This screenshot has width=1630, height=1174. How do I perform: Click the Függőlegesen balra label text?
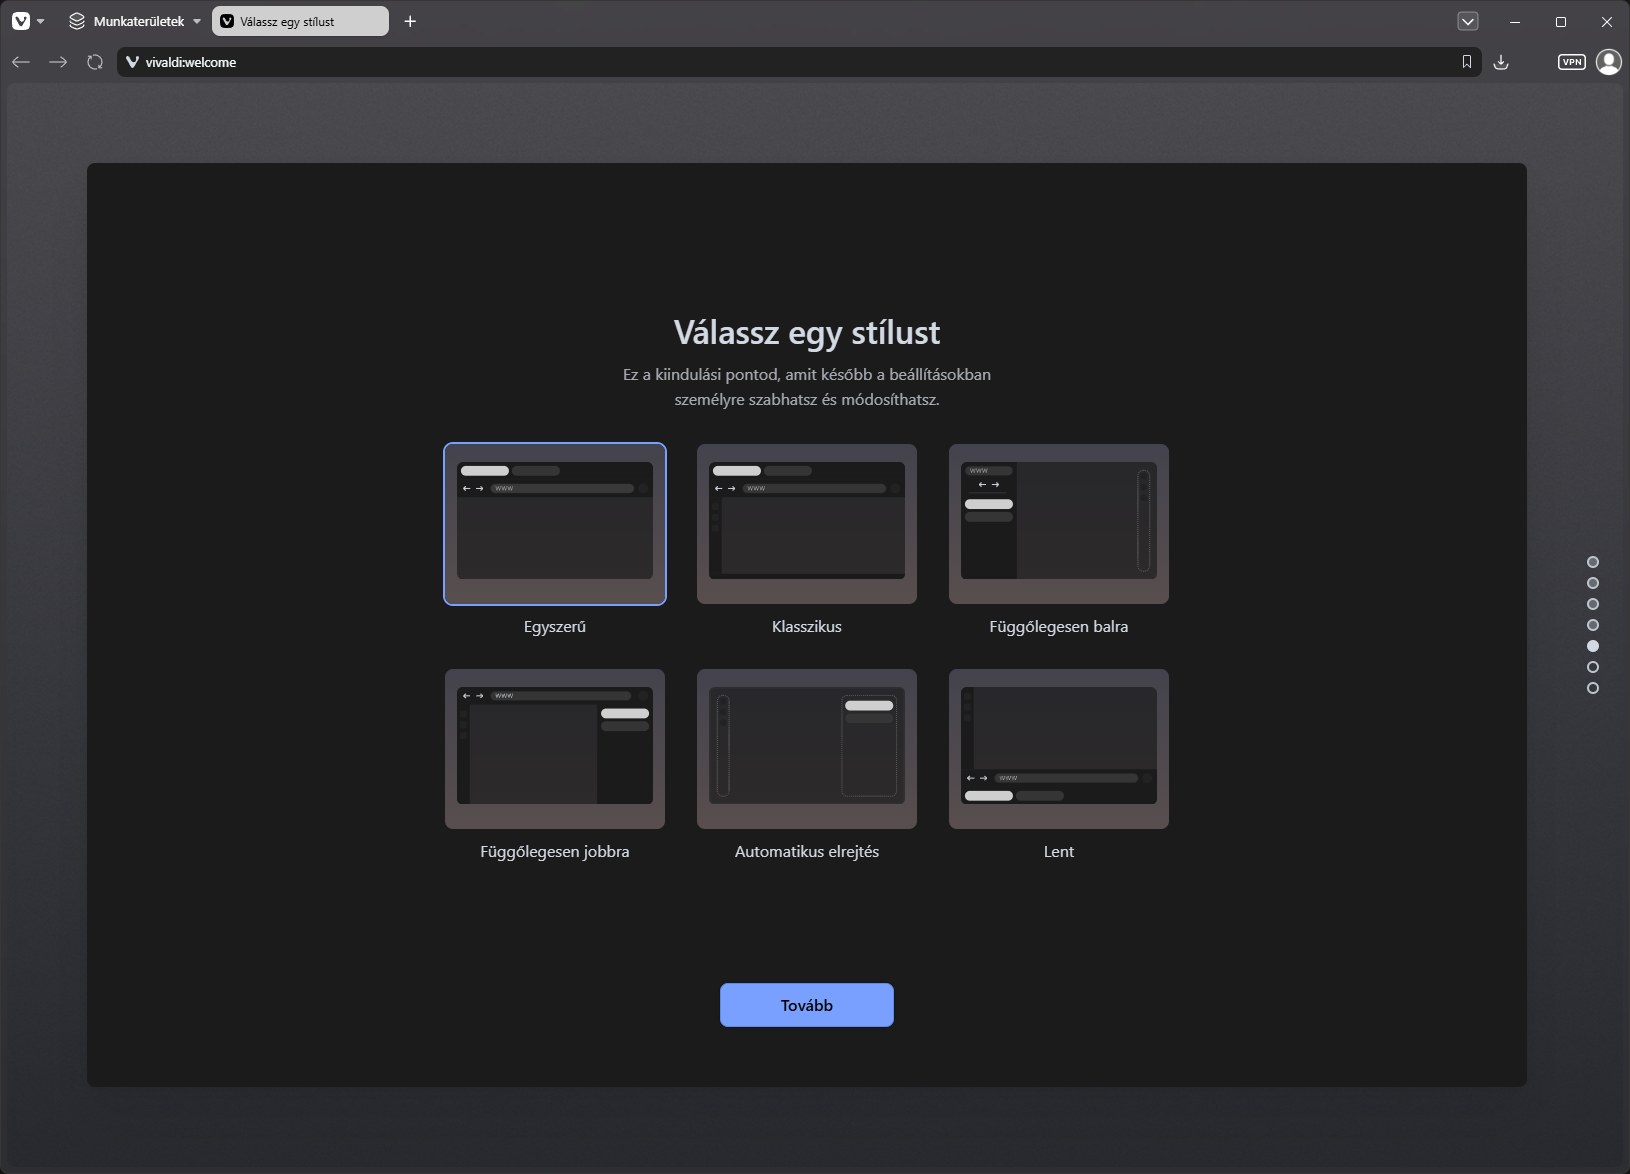[1059, 627]
